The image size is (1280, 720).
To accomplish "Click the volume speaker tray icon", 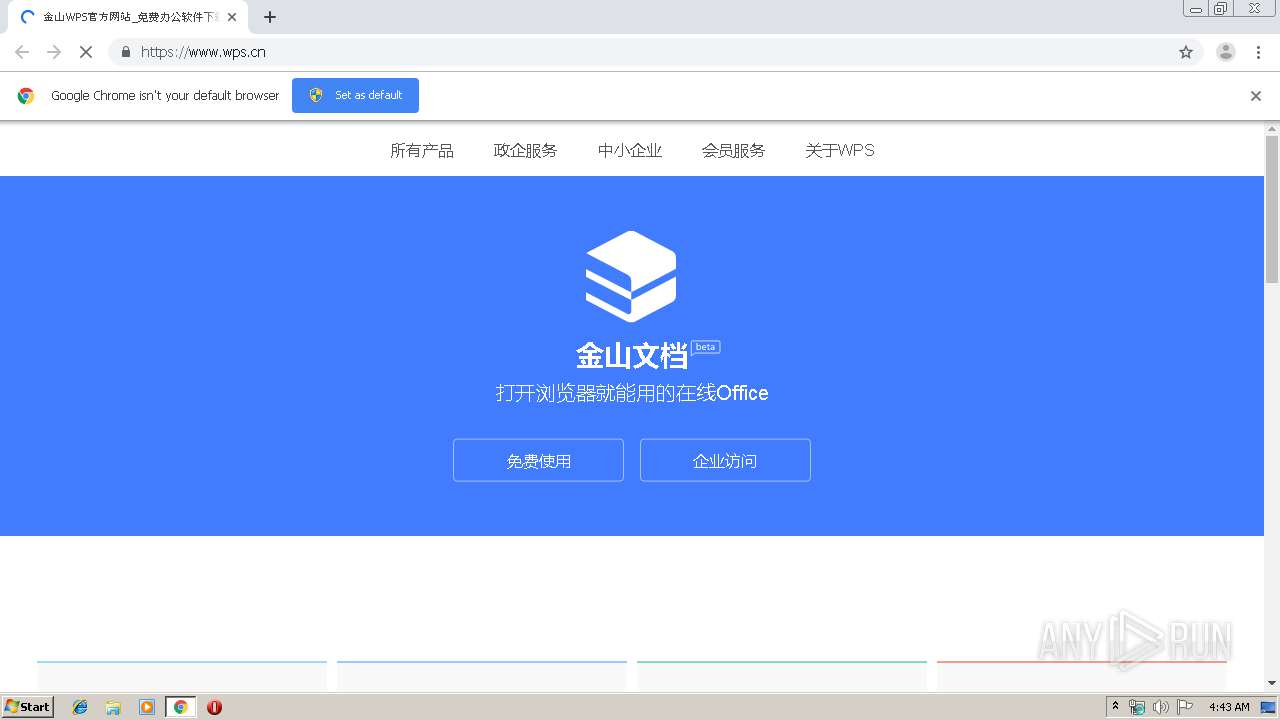I will 1161,707.
